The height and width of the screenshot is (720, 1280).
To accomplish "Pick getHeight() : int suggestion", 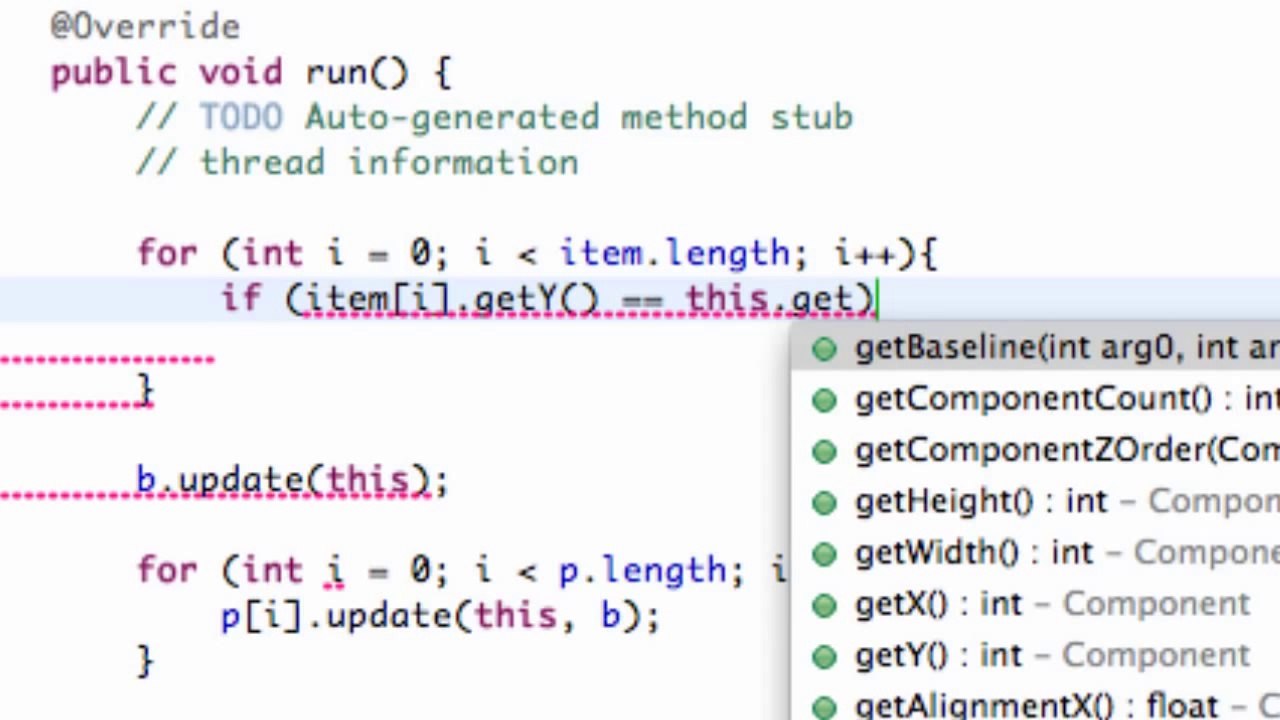I will click(x=1035, y=501).
